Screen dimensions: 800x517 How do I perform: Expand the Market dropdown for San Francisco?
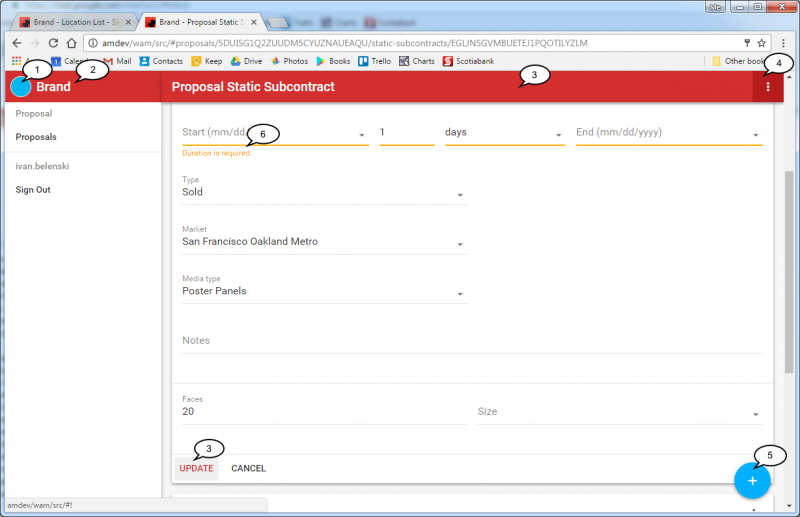tap(459, 243)
